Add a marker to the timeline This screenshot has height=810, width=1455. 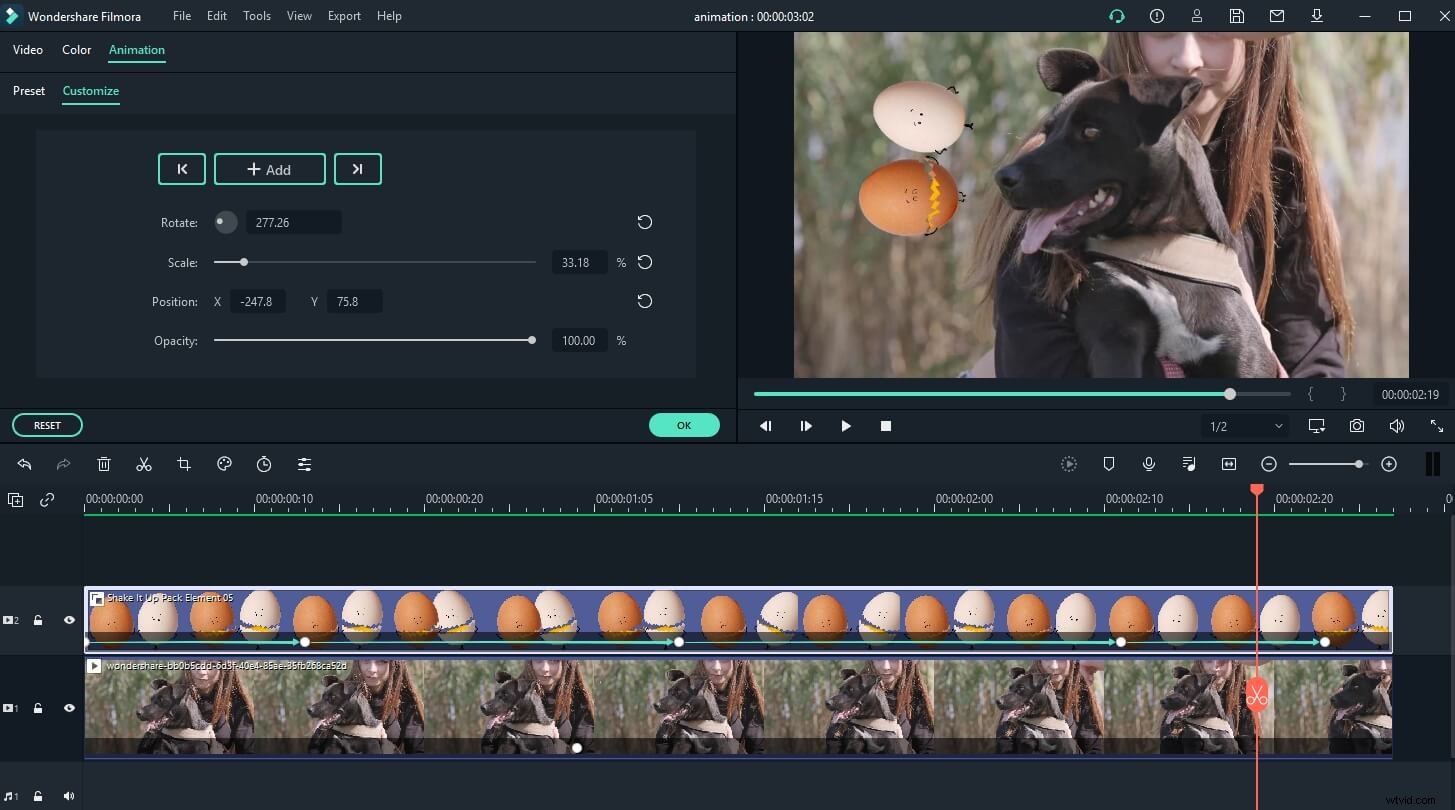pos(1108,463)
